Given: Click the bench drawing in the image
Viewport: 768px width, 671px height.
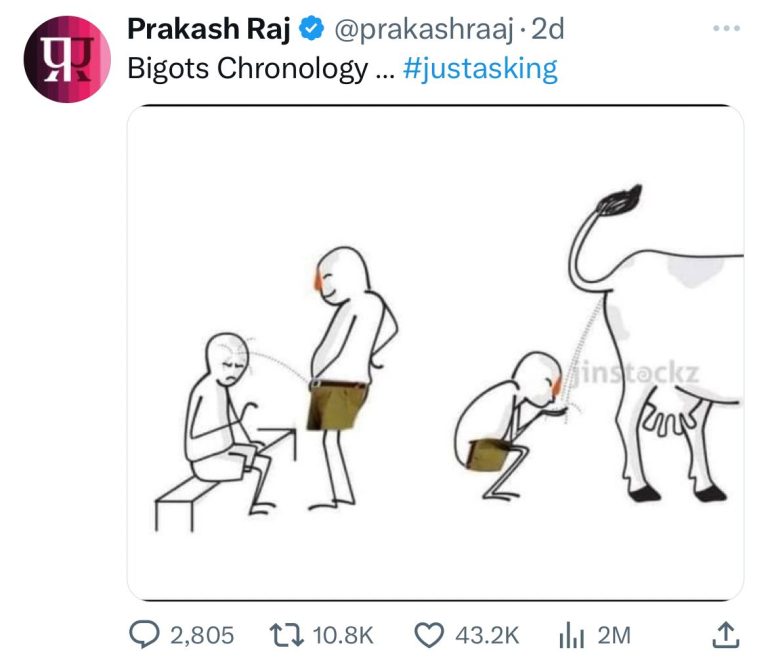Looking at the screenshot, I should tap(200, 490).
